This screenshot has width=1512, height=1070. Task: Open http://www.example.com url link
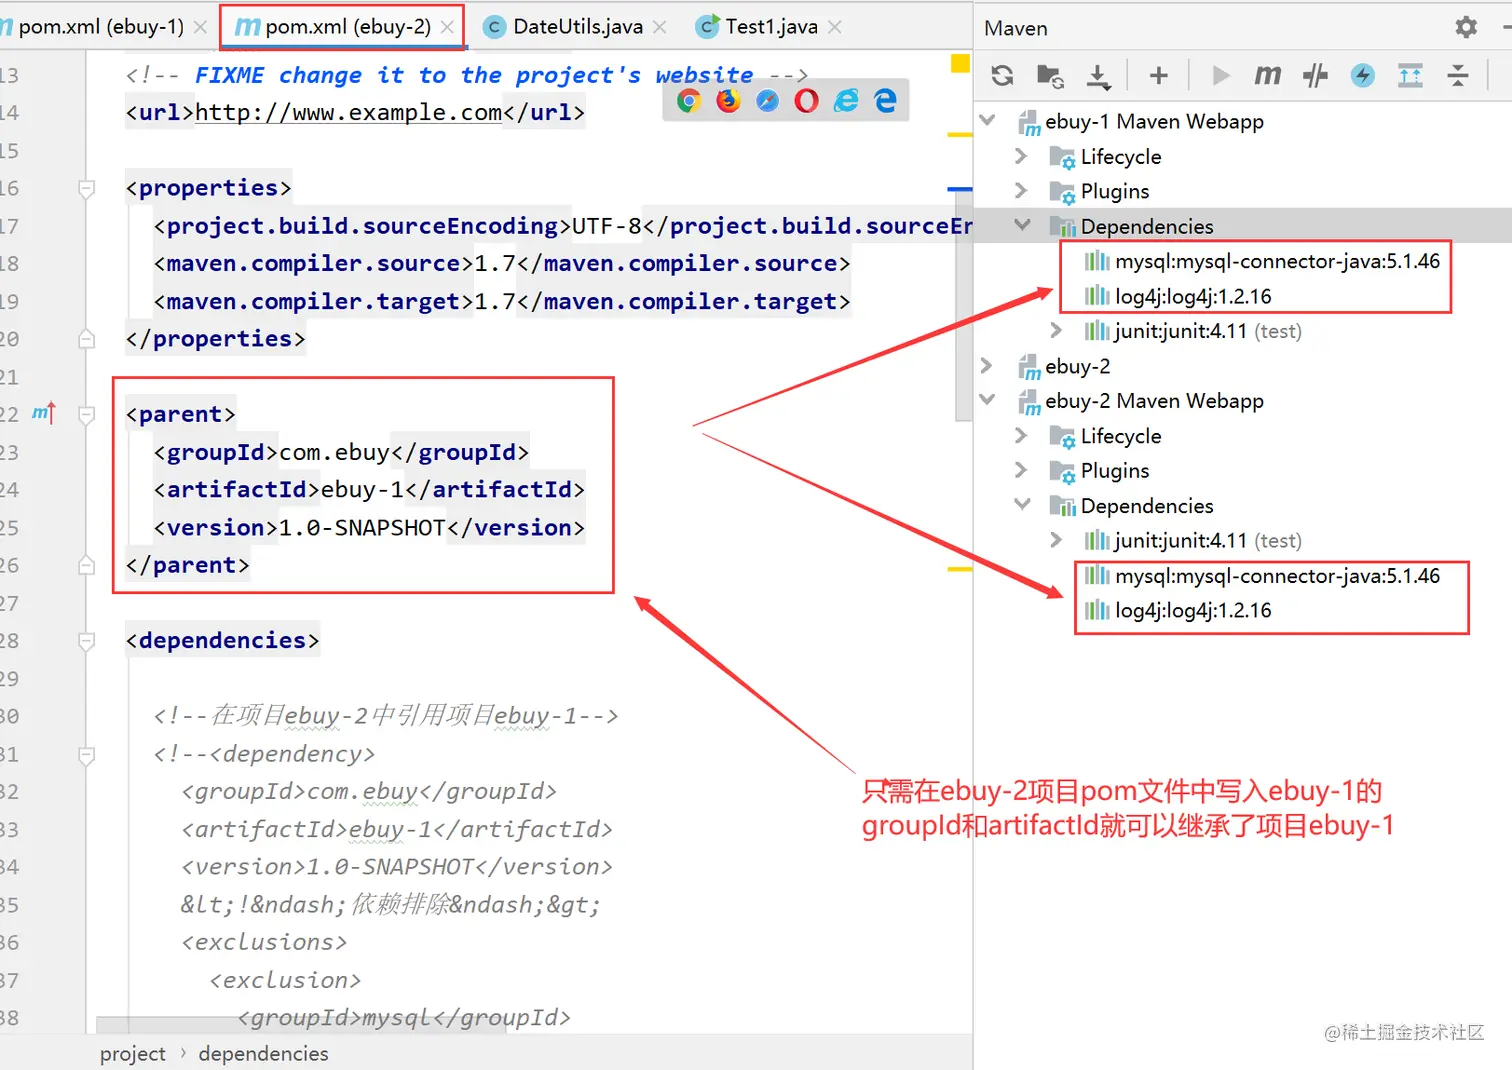(348, 113)
